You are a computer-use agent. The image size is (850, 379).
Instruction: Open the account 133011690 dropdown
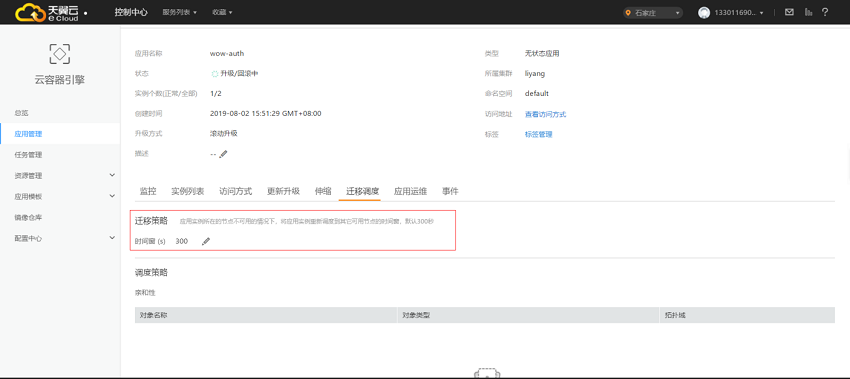[x=739, y=12]
